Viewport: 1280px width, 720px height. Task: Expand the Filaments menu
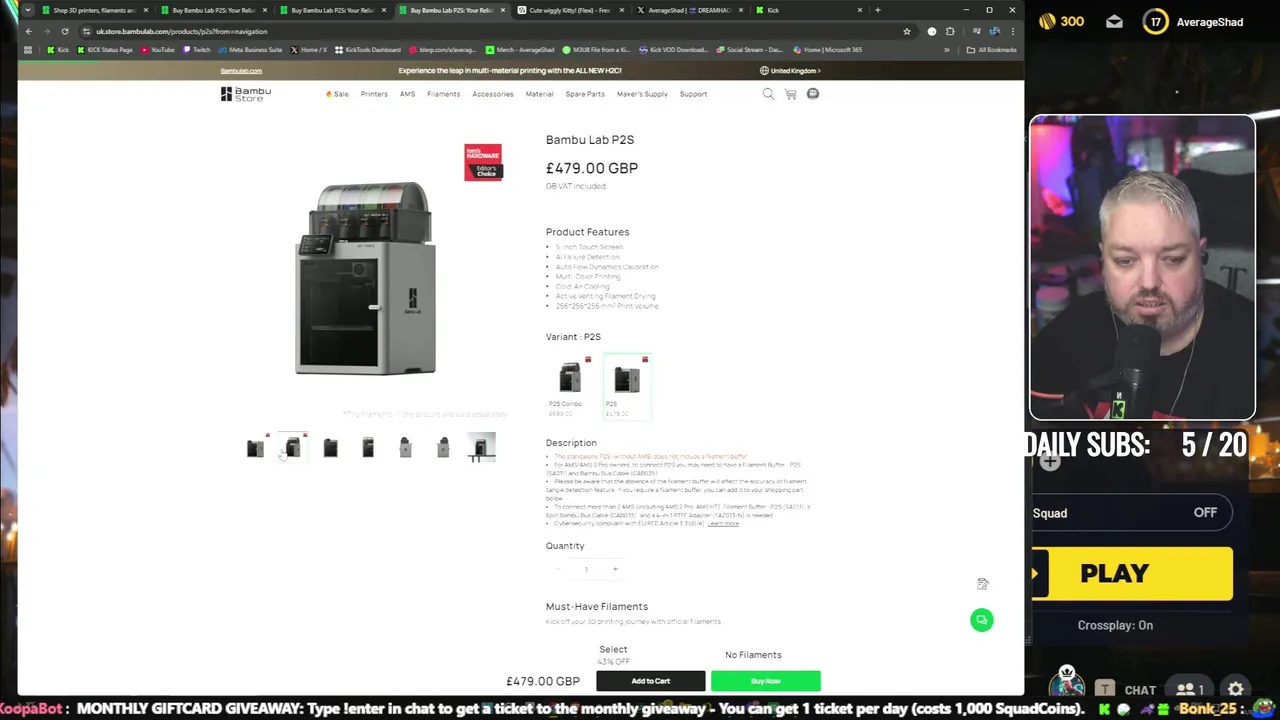point(443,94)
